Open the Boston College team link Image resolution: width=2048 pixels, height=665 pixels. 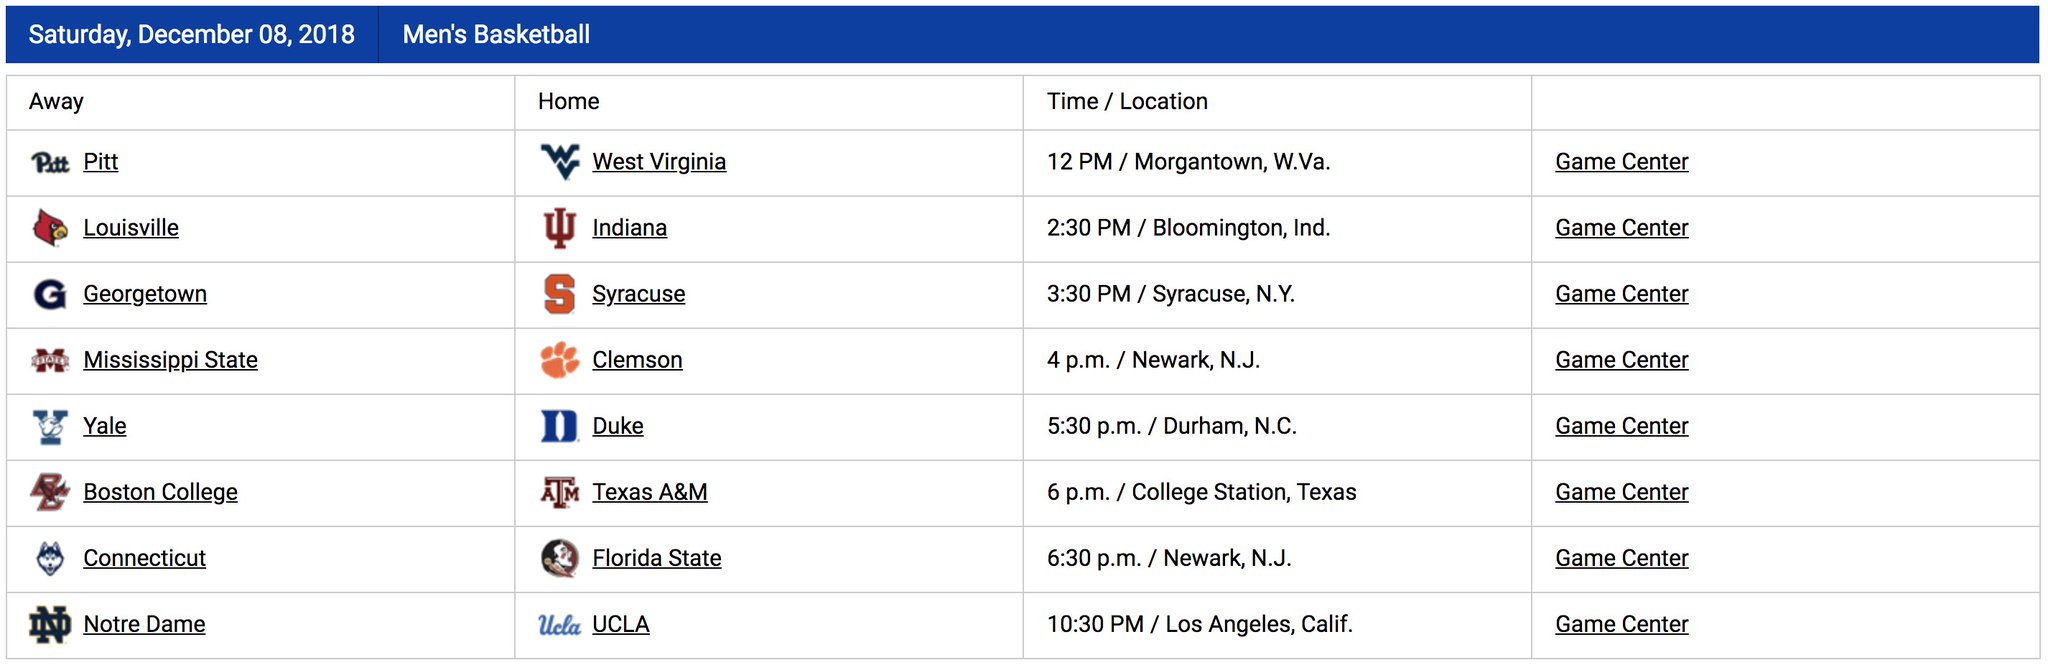[x=160, y=492]
